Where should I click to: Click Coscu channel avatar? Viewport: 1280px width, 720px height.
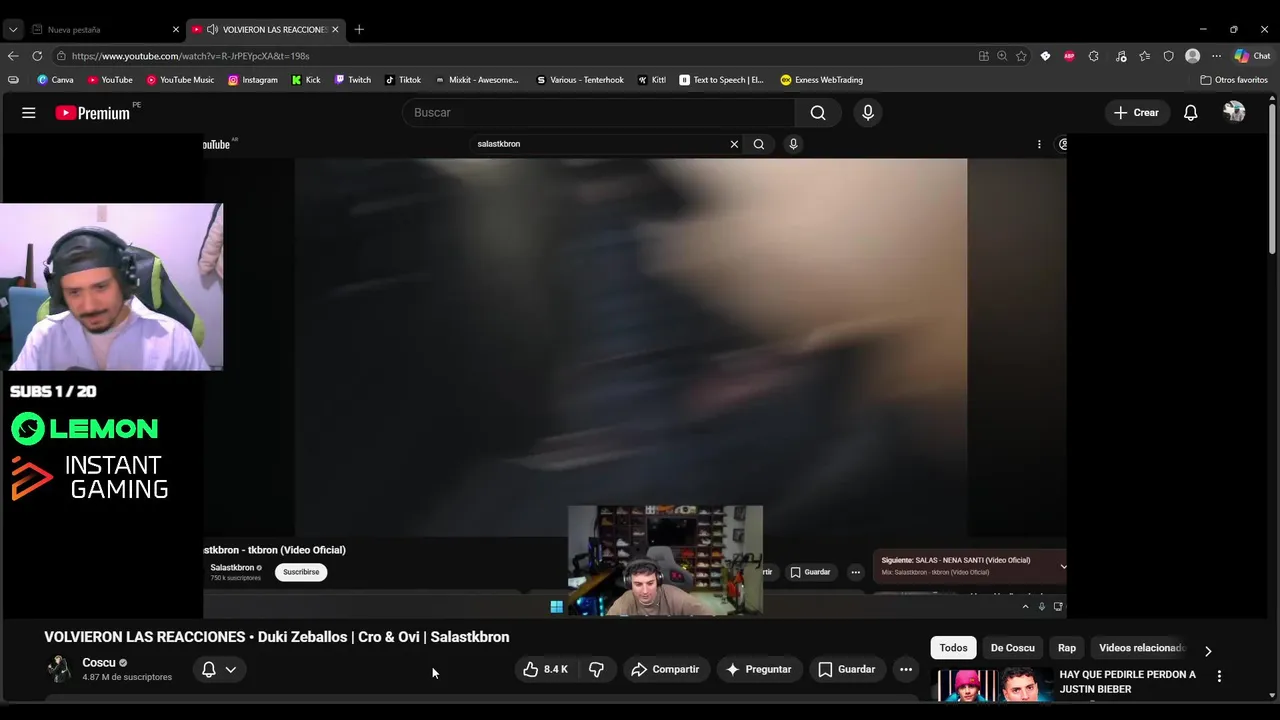pyautogui.click(x=59, y=669)
